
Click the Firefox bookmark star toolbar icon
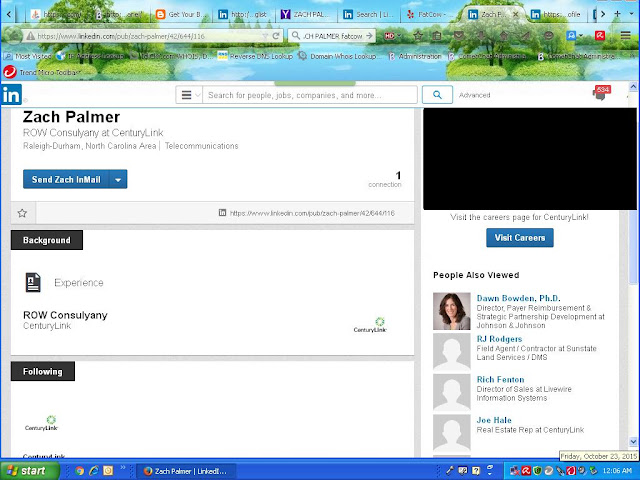click(418, 36)
